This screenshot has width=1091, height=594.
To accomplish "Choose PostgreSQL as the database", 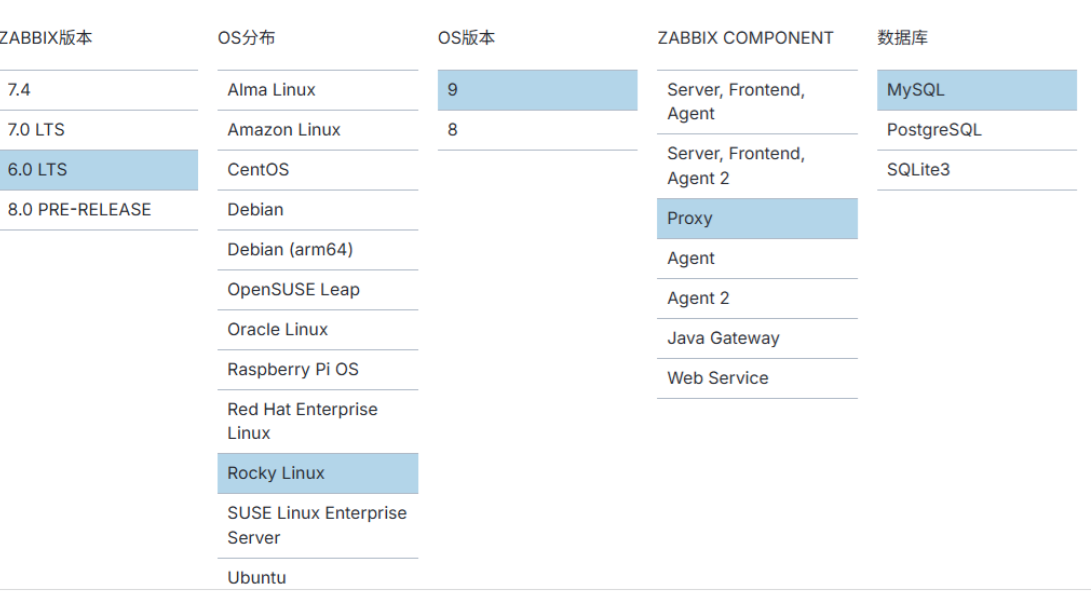I will tap(977, 130).
